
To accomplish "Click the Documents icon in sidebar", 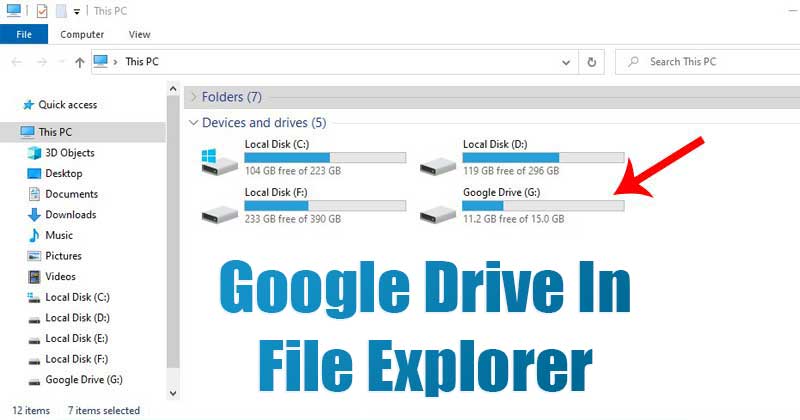I will [34, 194].
